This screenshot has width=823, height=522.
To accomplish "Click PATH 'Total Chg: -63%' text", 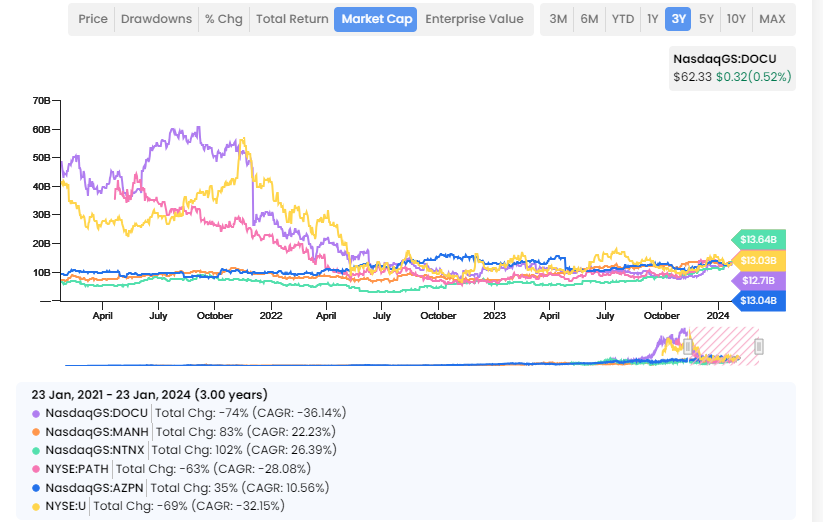I will pos(163,469).
